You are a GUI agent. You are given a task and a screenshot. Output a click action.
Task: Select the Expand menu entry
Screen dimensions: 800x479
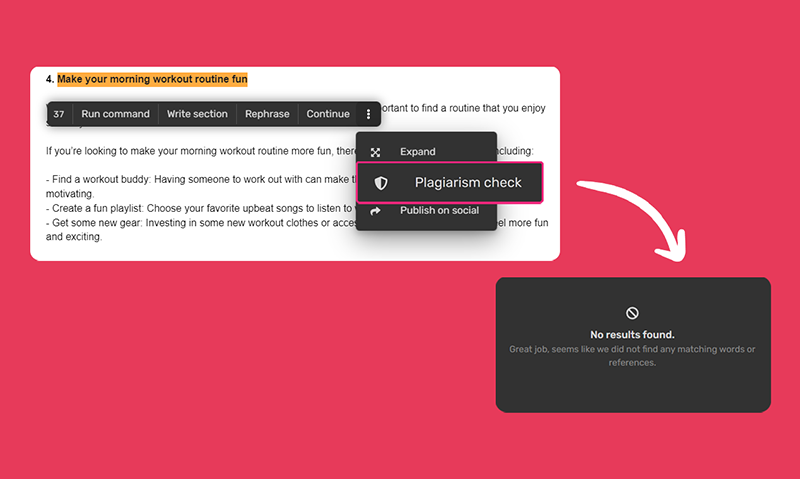pos(417,152)
